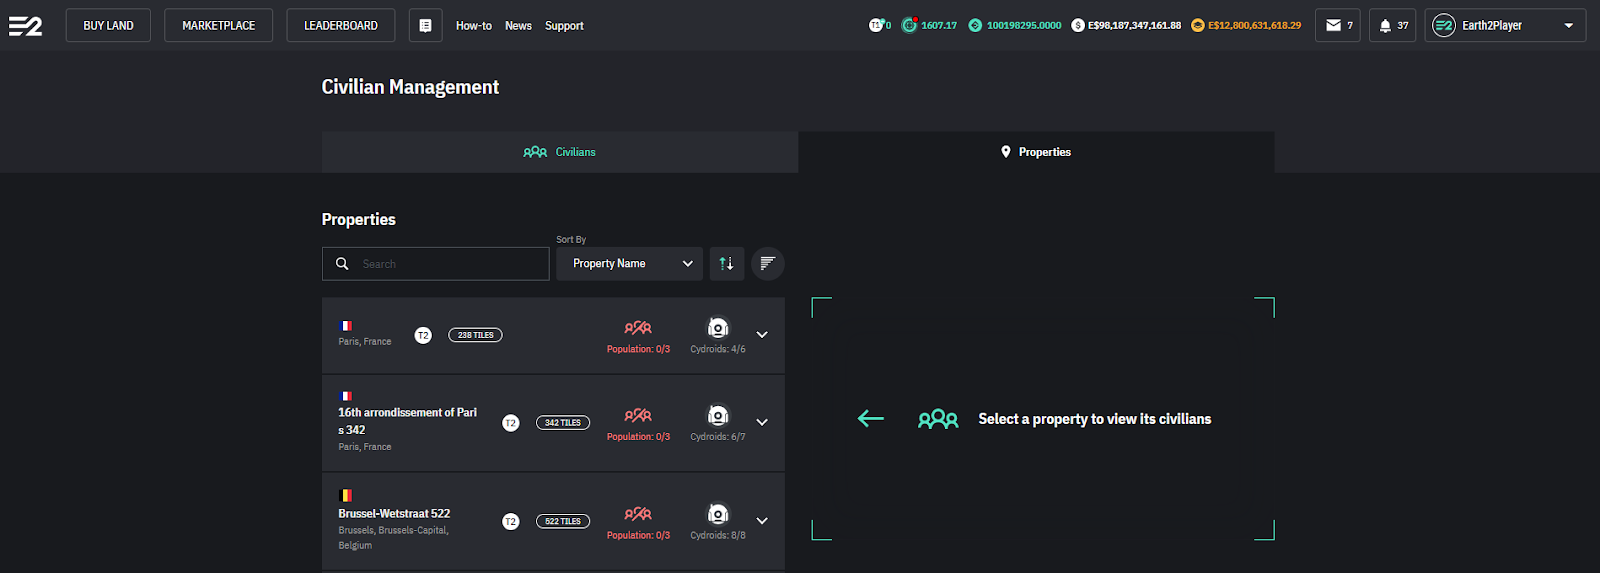The height and width of the screenshot is (573, 1600).
Task: Expand the first Paris, France property row
Action: tap(762, 335)
